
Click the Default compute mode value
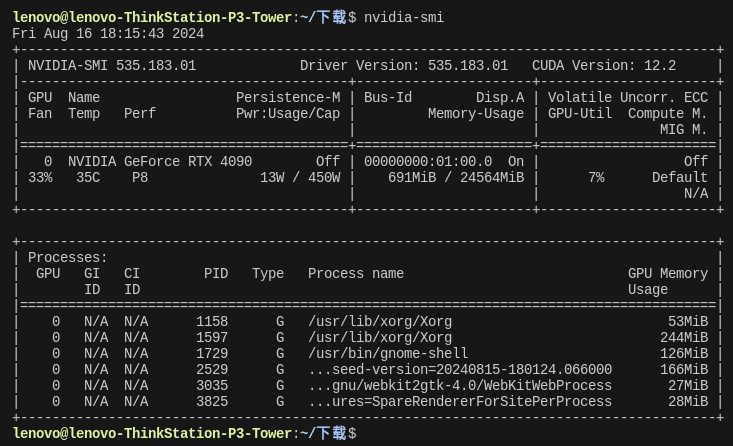pyautogui.click(x=680, y=178)
